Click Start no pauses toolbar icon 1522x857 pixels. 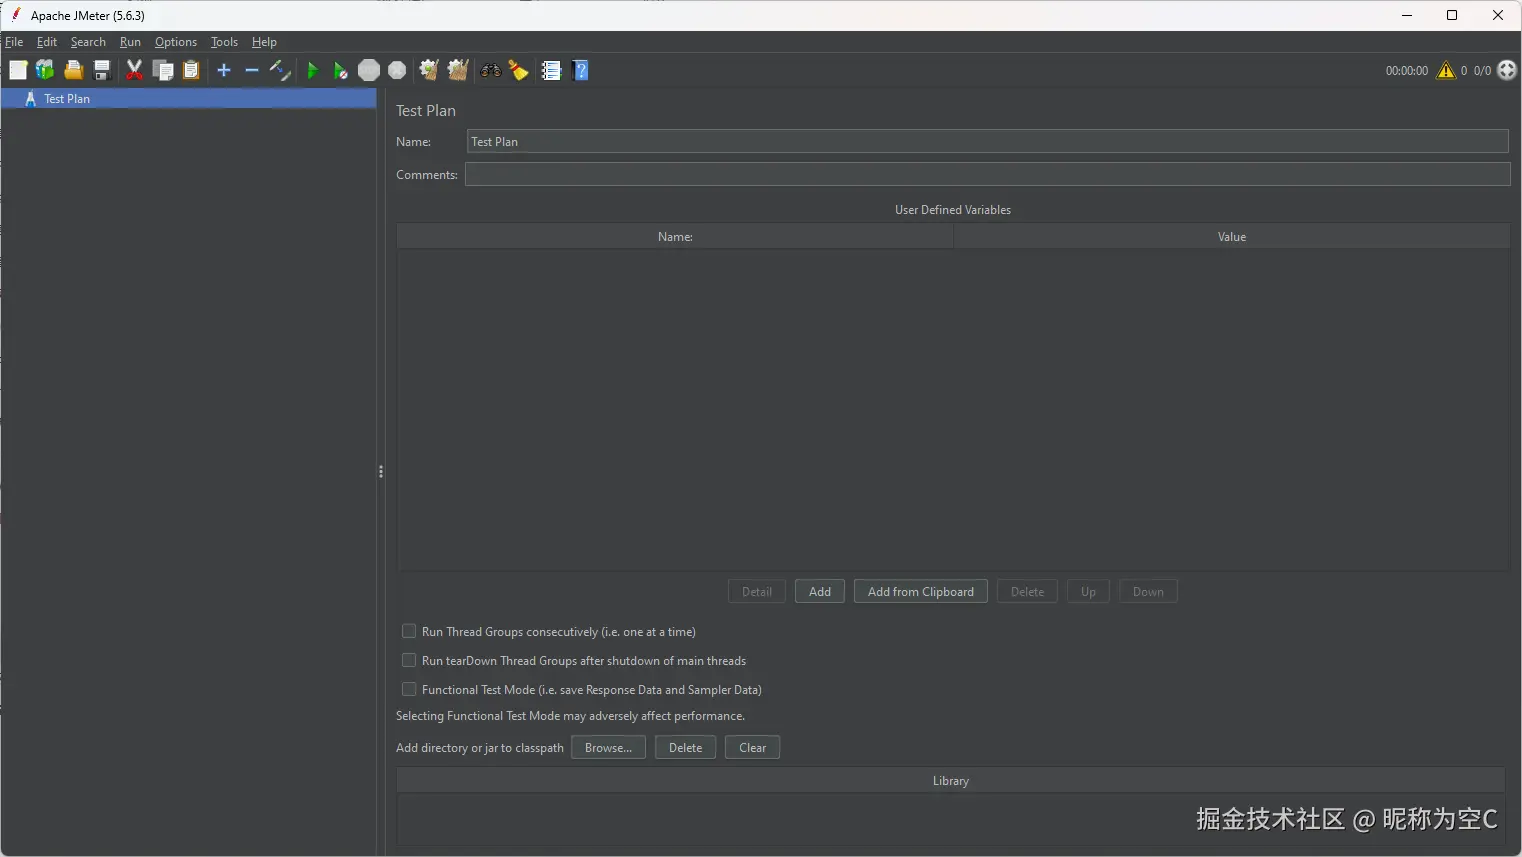pos(341,70)
